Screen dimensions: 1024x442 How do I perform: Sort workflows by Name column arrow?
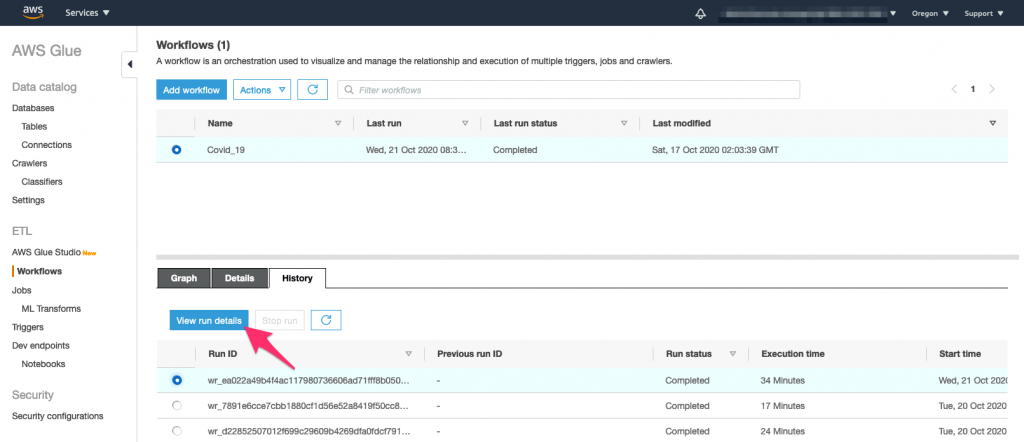click(338, 123)
